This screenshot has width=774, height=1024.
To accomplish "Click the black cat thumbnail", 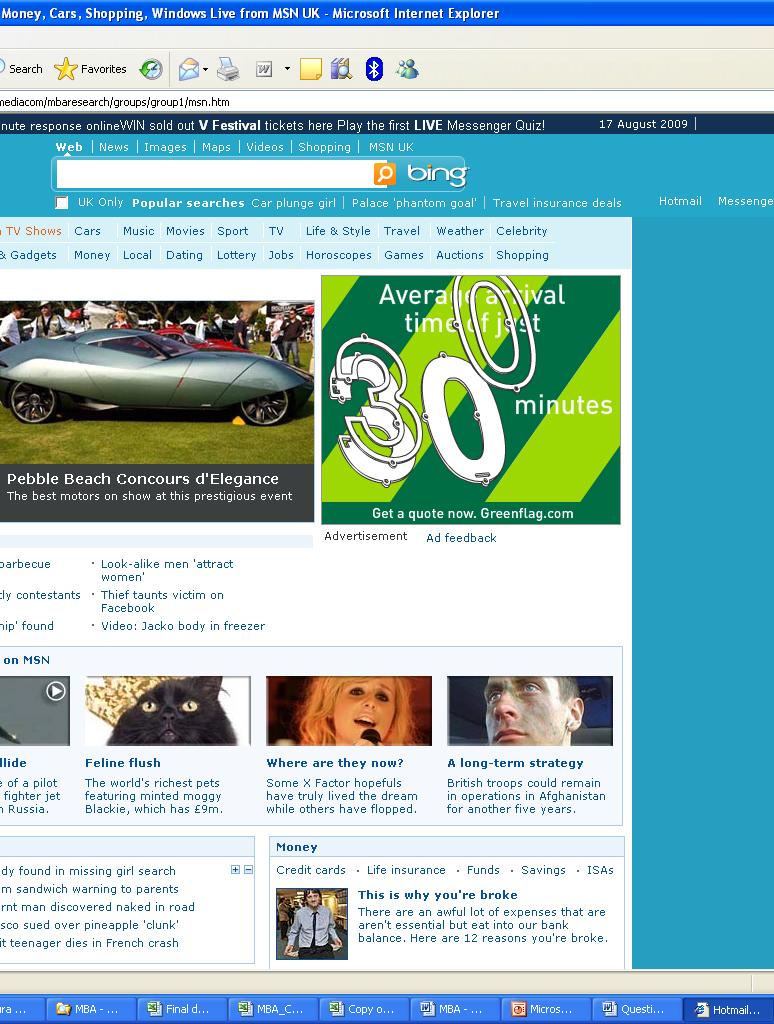I will tap(168, 711).
